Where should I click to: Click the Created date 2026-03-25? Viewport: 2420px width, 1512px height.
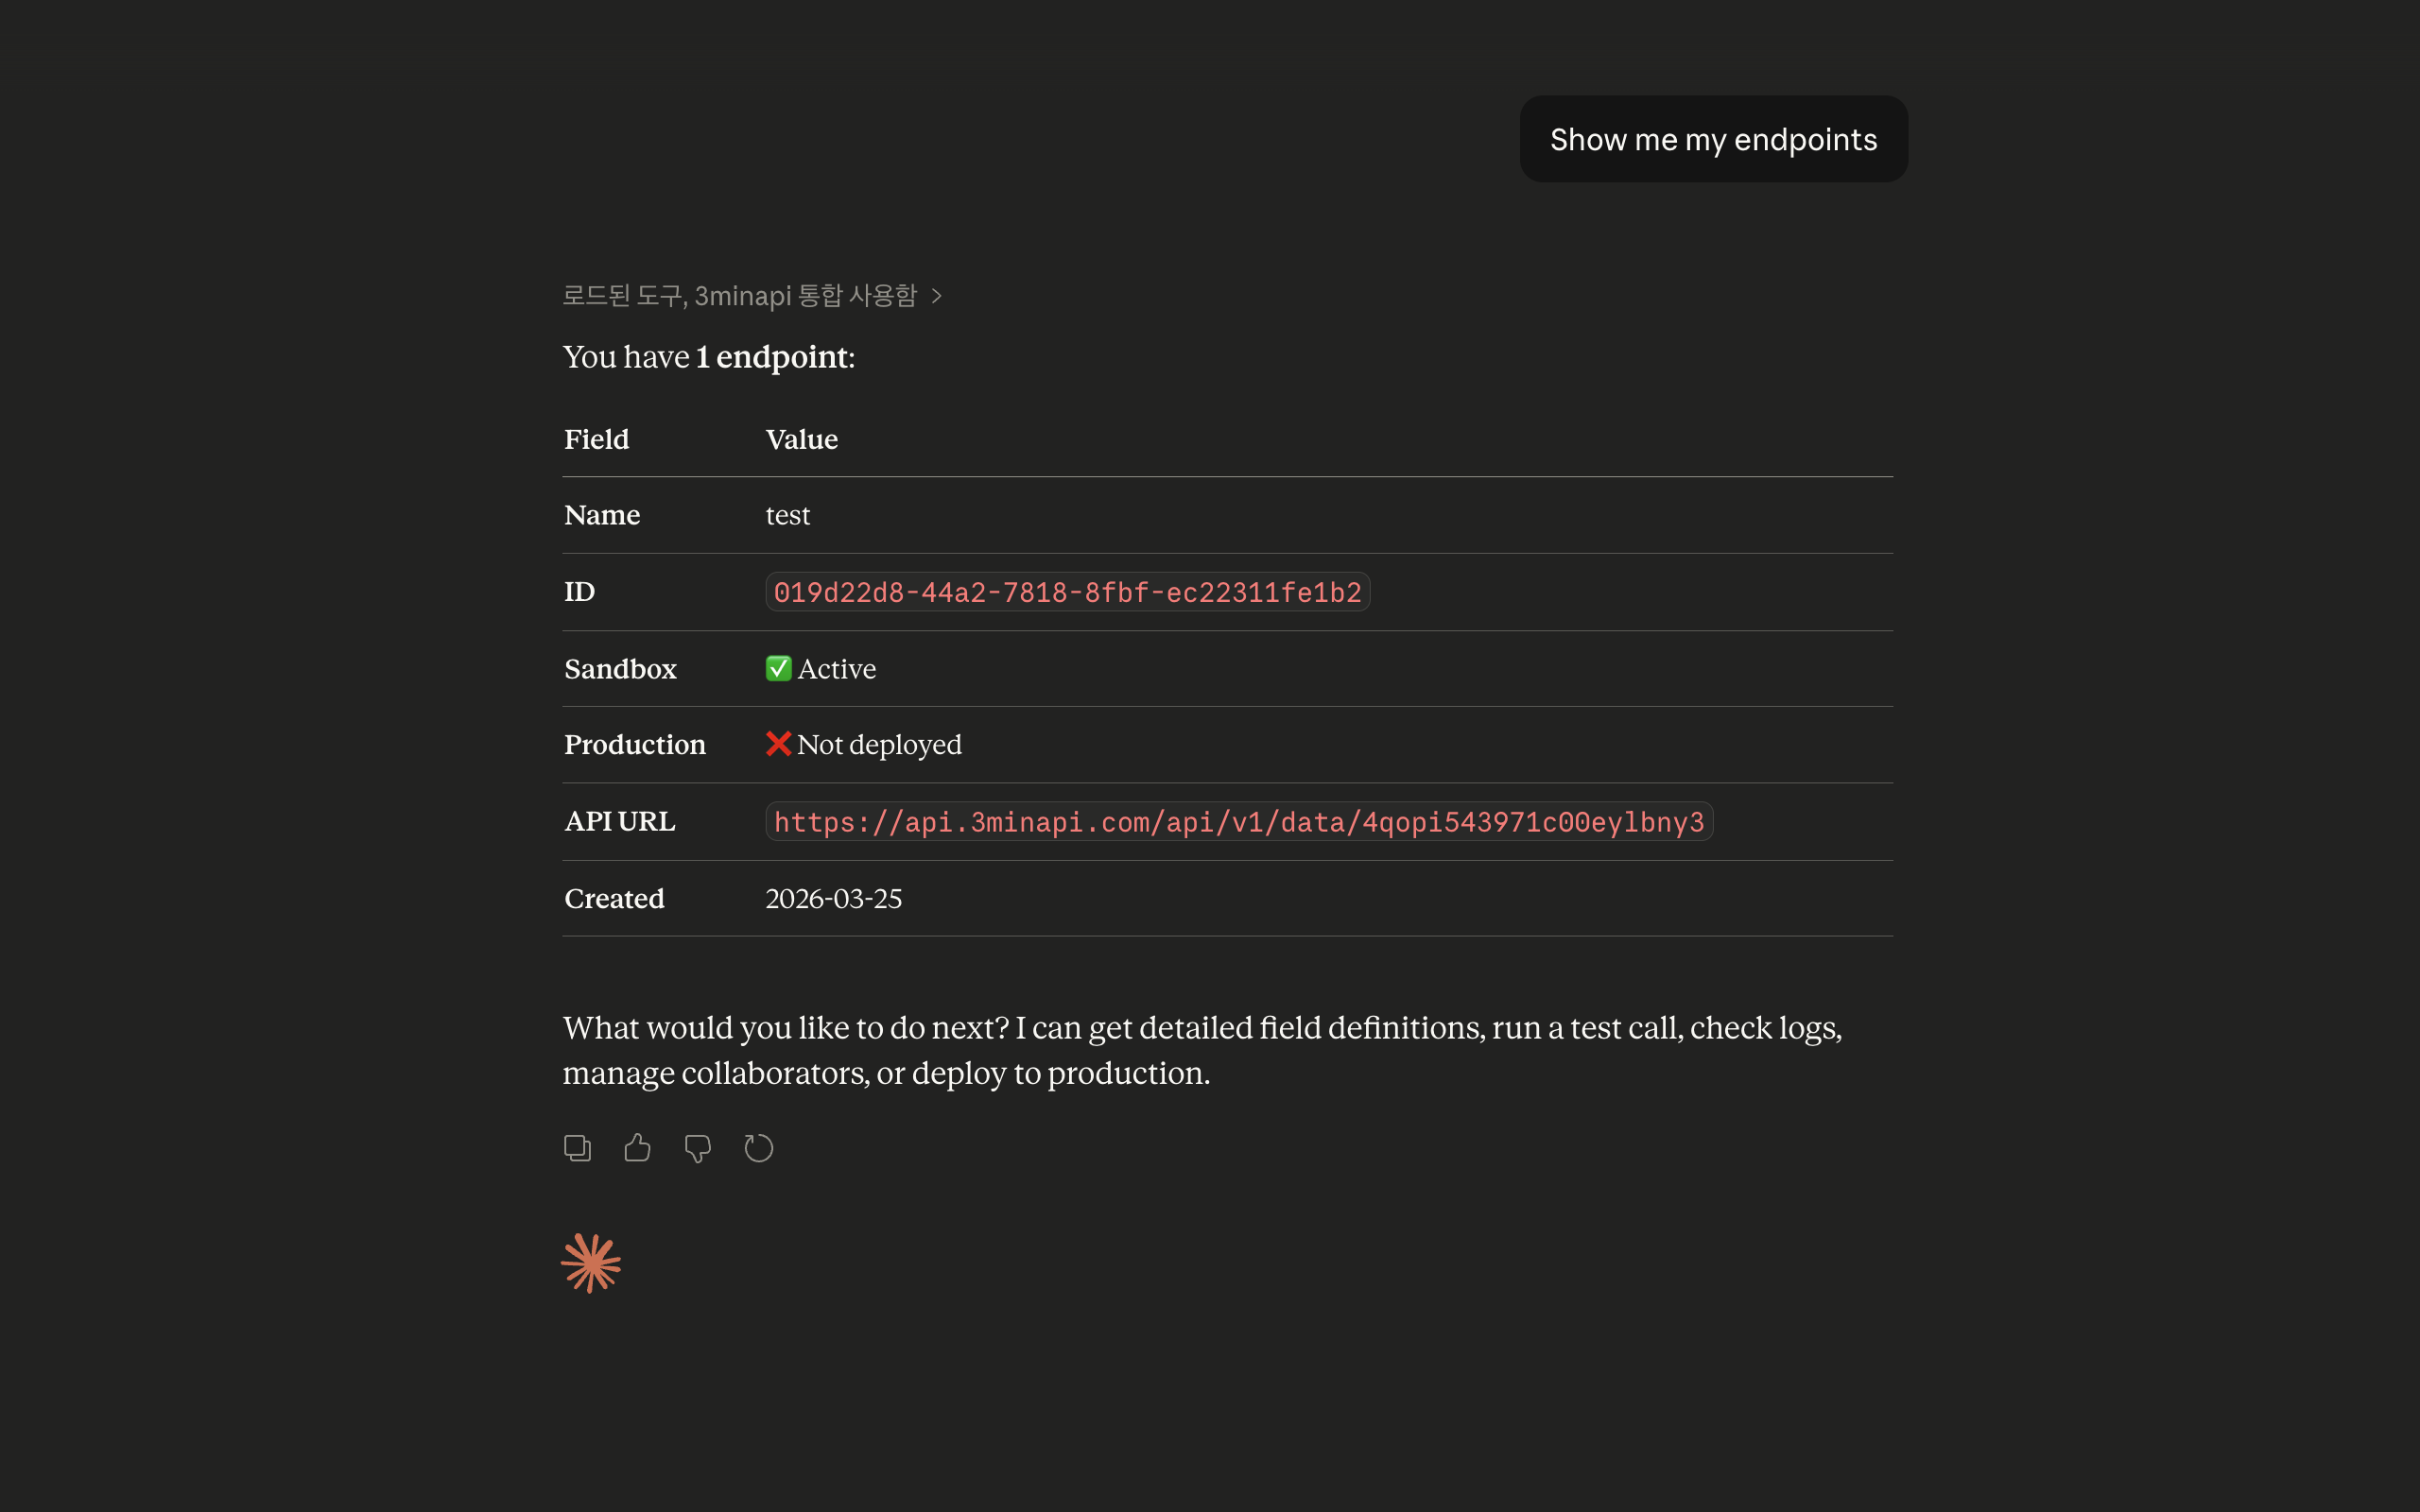point(832,898)
